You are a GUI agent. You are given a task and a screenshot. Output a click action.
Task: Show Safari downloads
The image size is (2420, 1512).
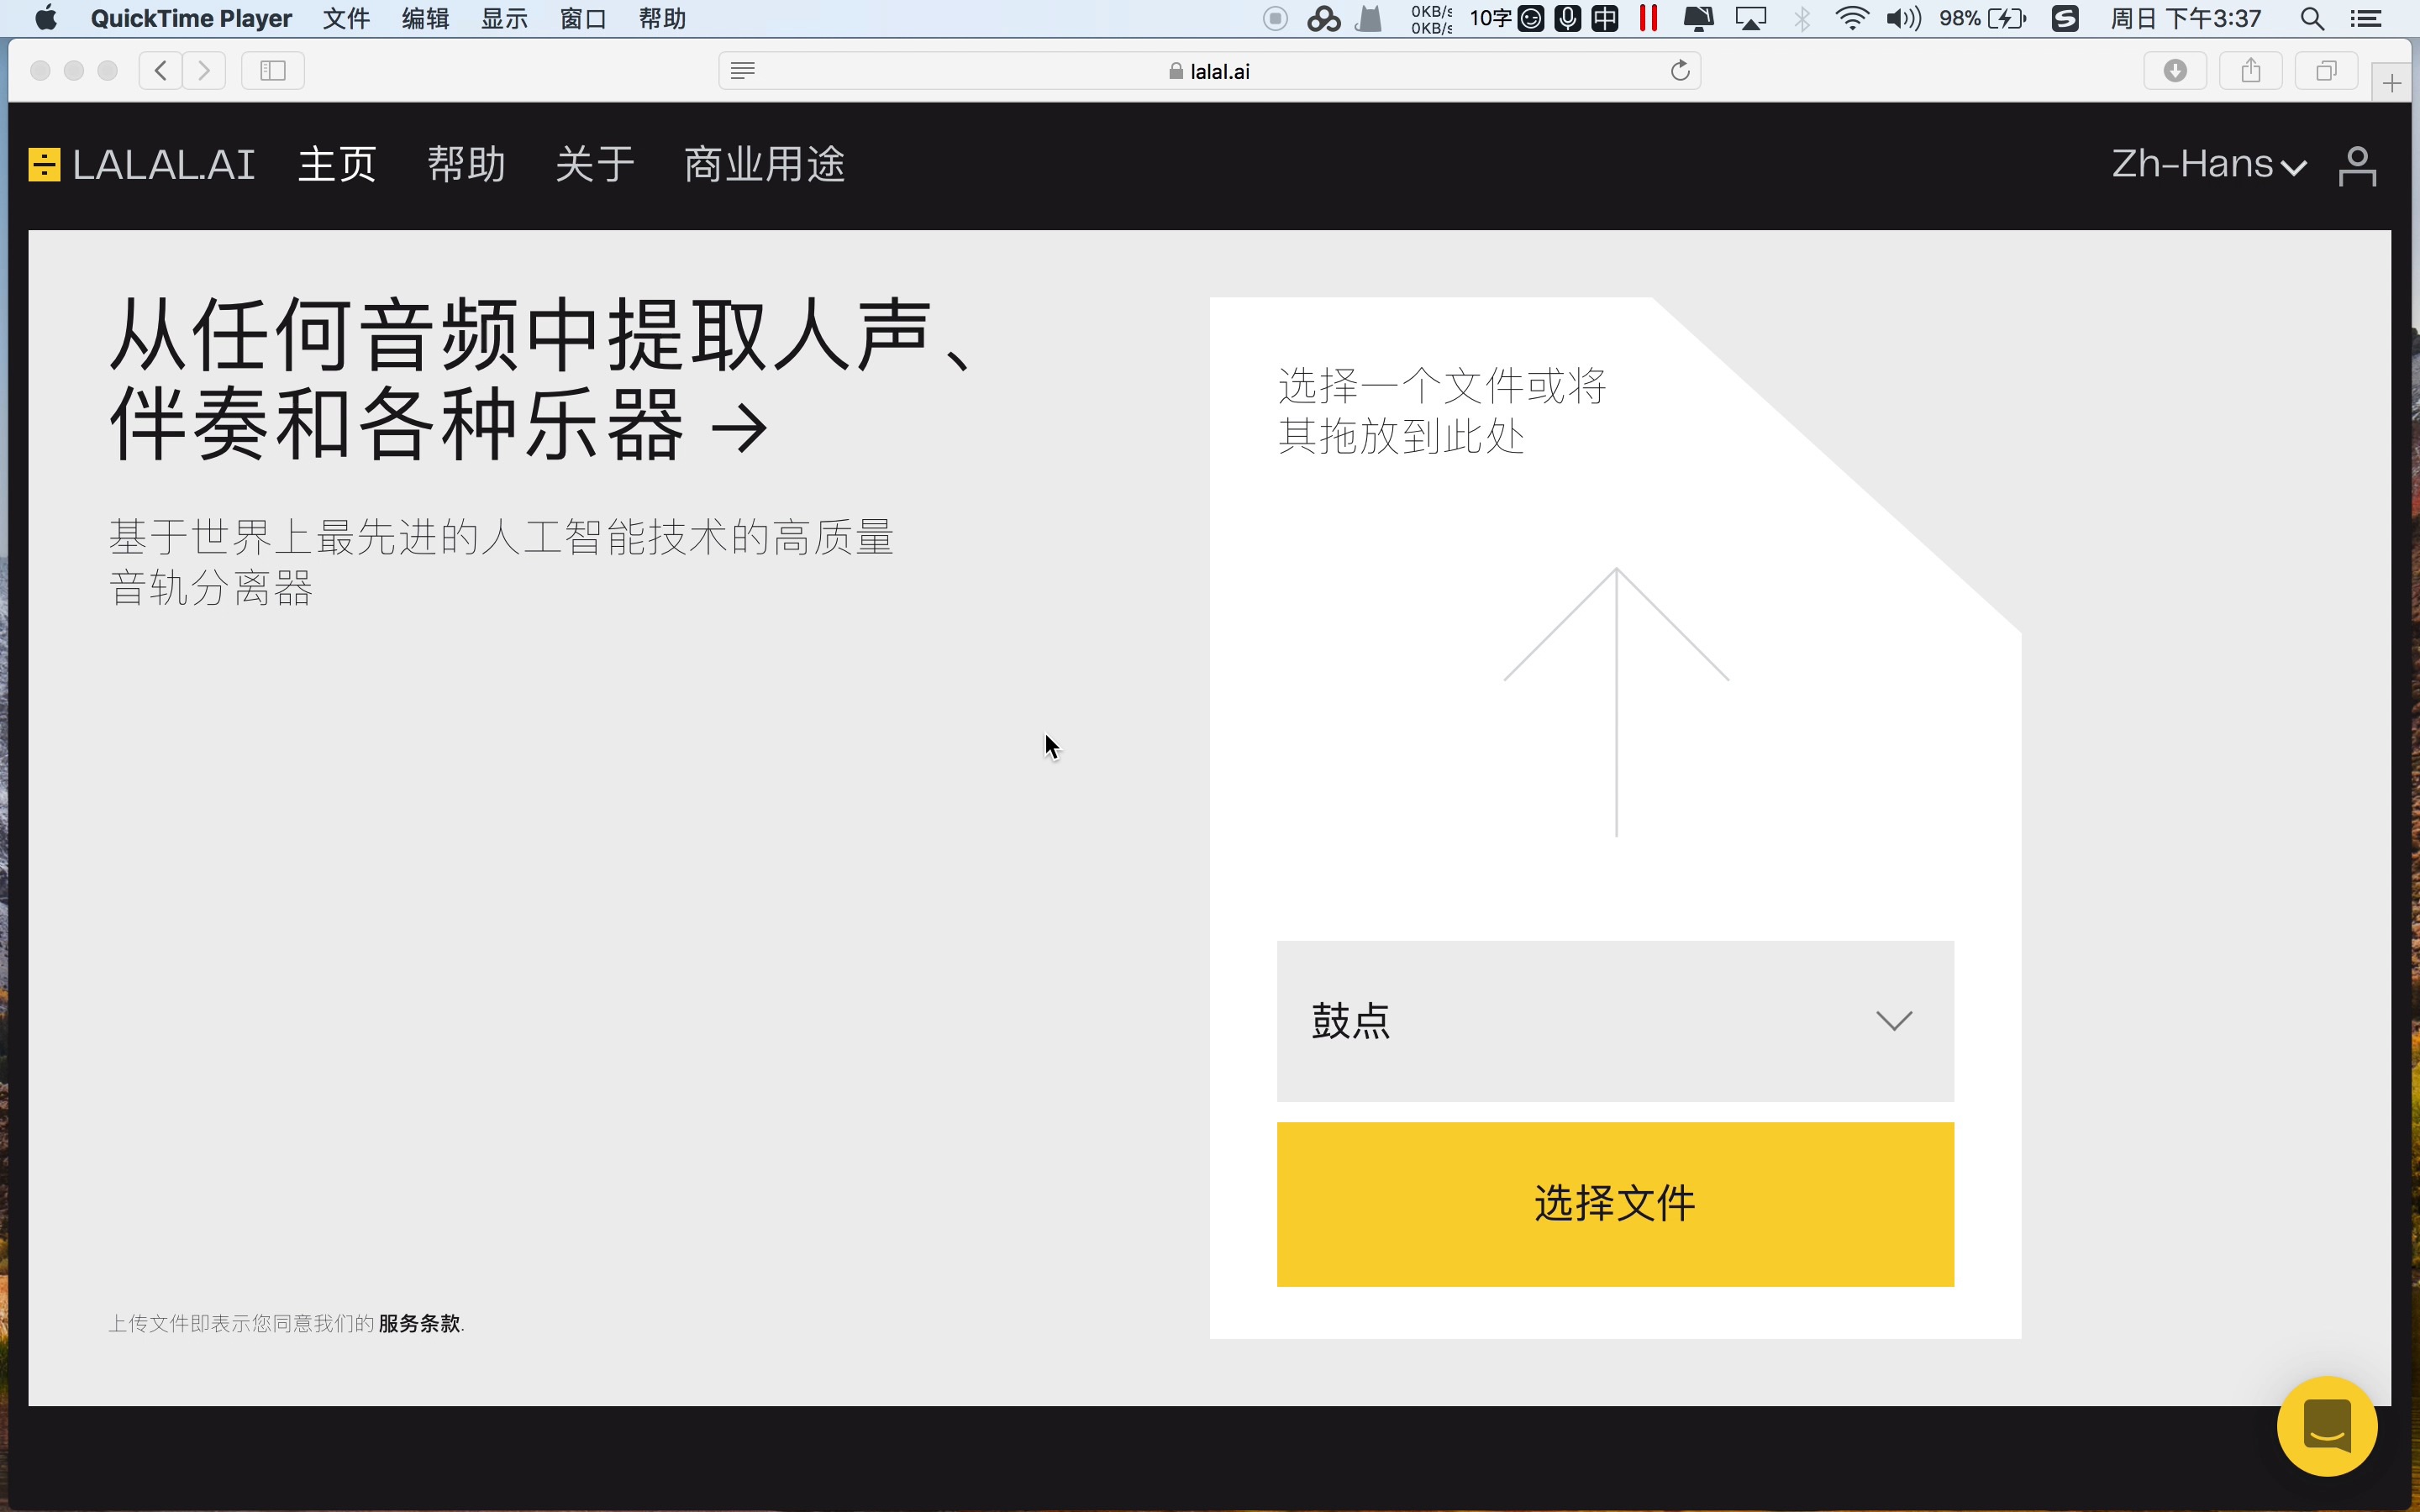[x=2175, y=70]
